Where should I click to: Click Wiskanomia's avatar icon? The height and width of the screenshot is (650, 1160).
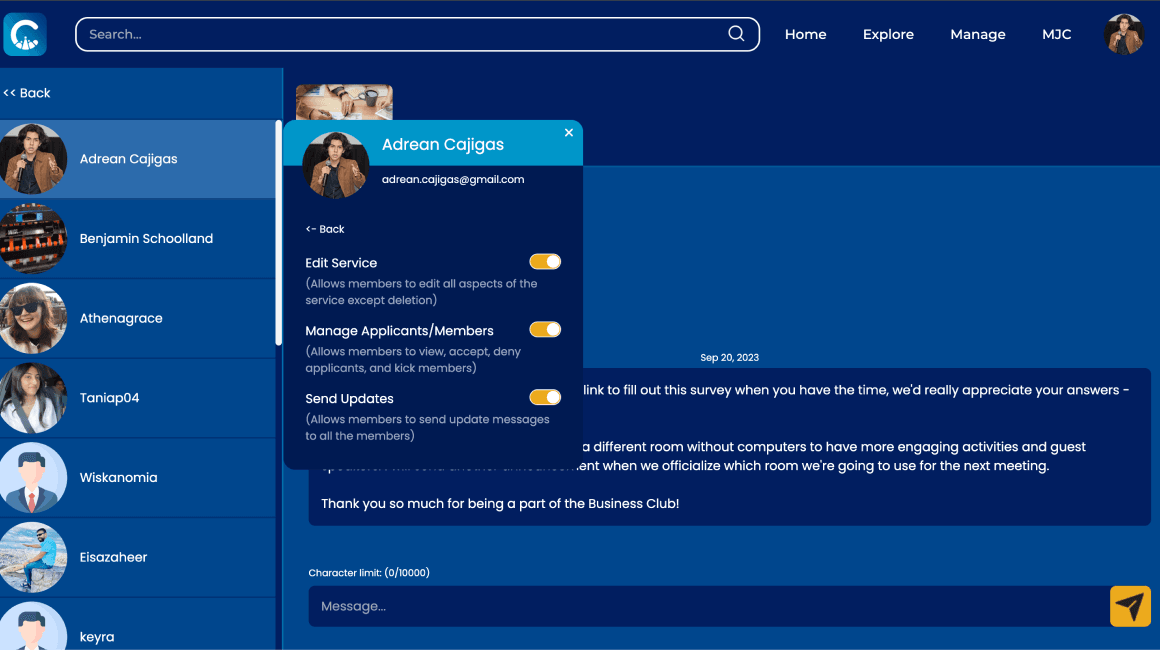[x=33, y=478]
